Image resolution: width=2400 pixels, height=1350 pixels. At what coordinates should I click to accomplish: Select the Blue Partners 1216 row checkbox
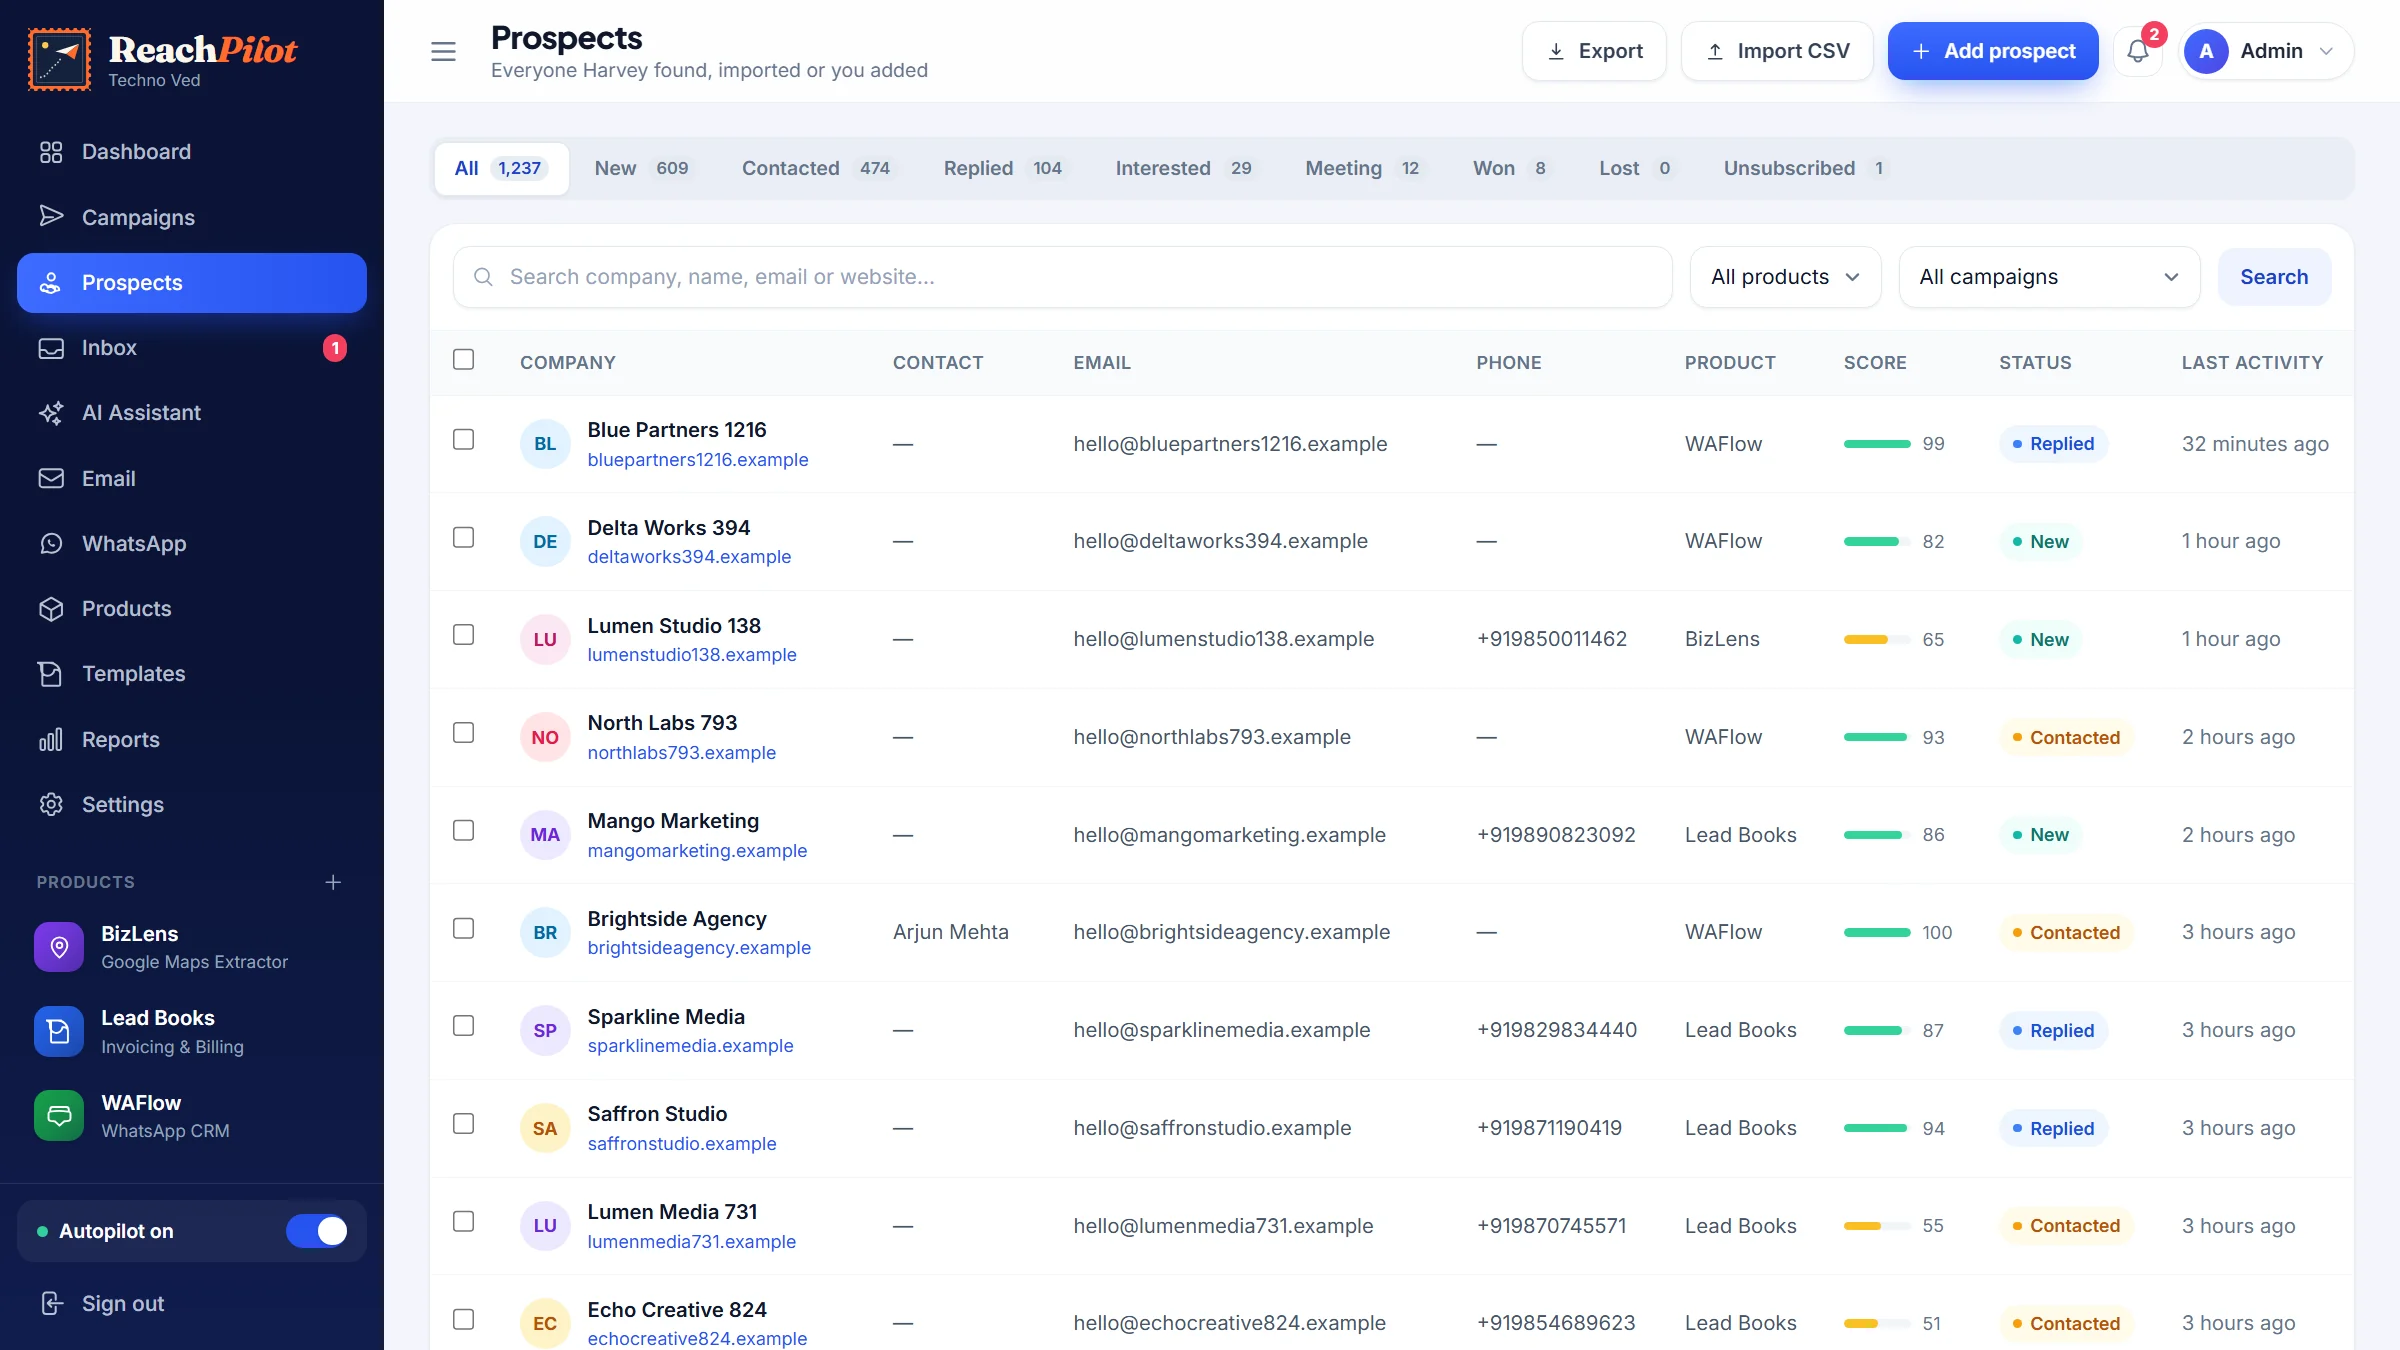[463, 440]
